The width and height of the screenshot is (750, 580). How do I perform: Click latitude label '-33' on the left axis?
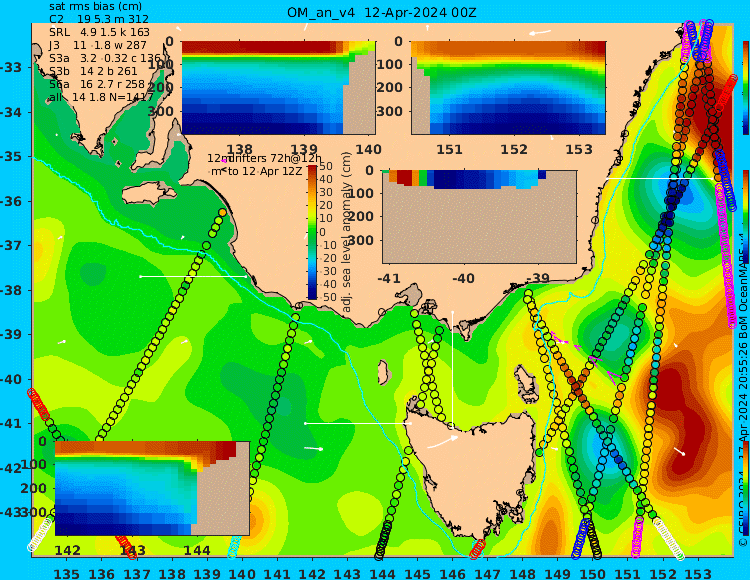click(x=11, y=67)
